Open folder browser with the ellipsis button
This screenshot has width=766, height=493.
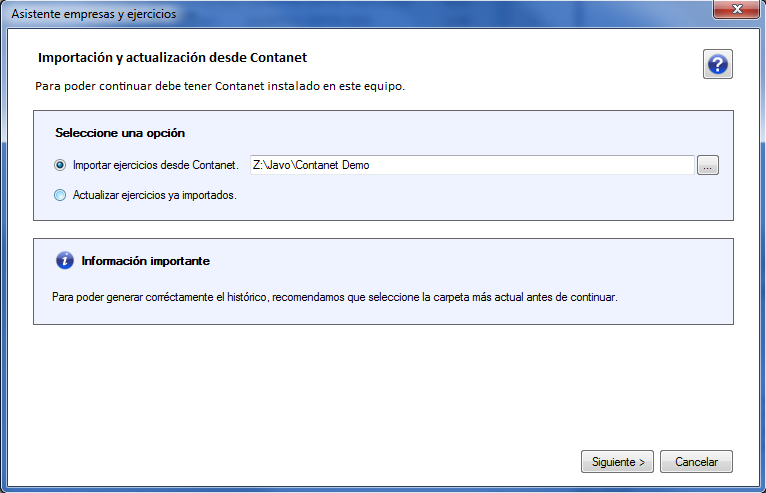[707, 165]
